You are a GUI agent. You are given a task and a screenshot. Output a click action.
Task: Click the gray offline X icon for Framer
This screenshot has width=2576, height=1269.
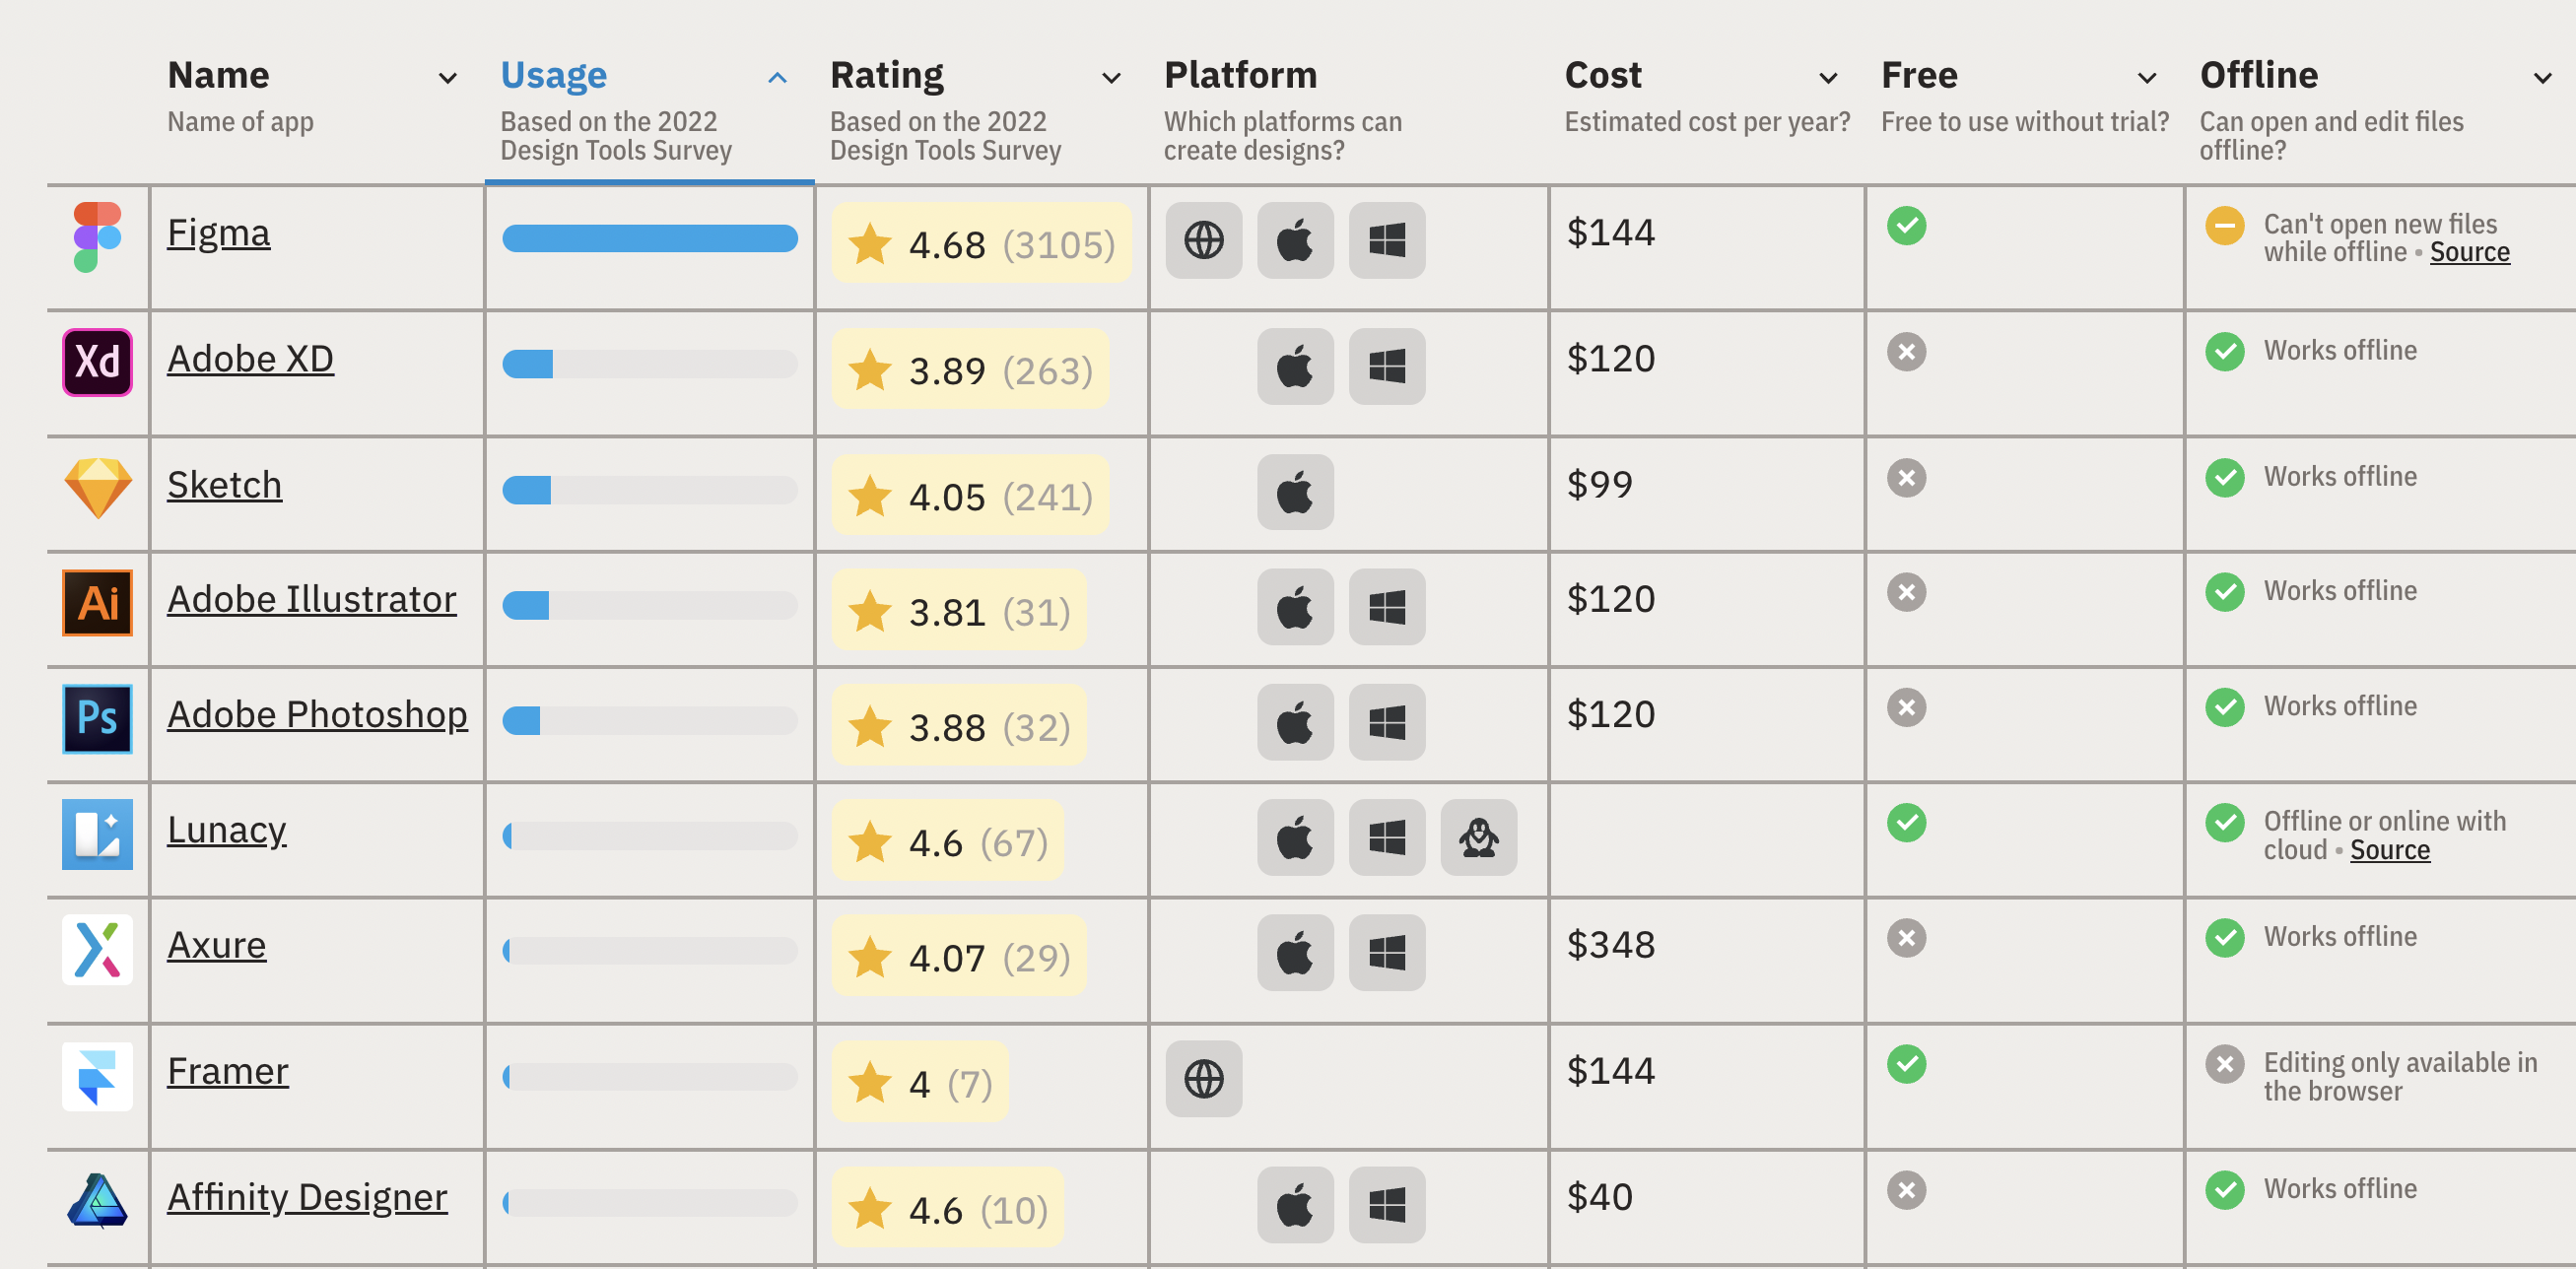click(x=2224, y=1063)
